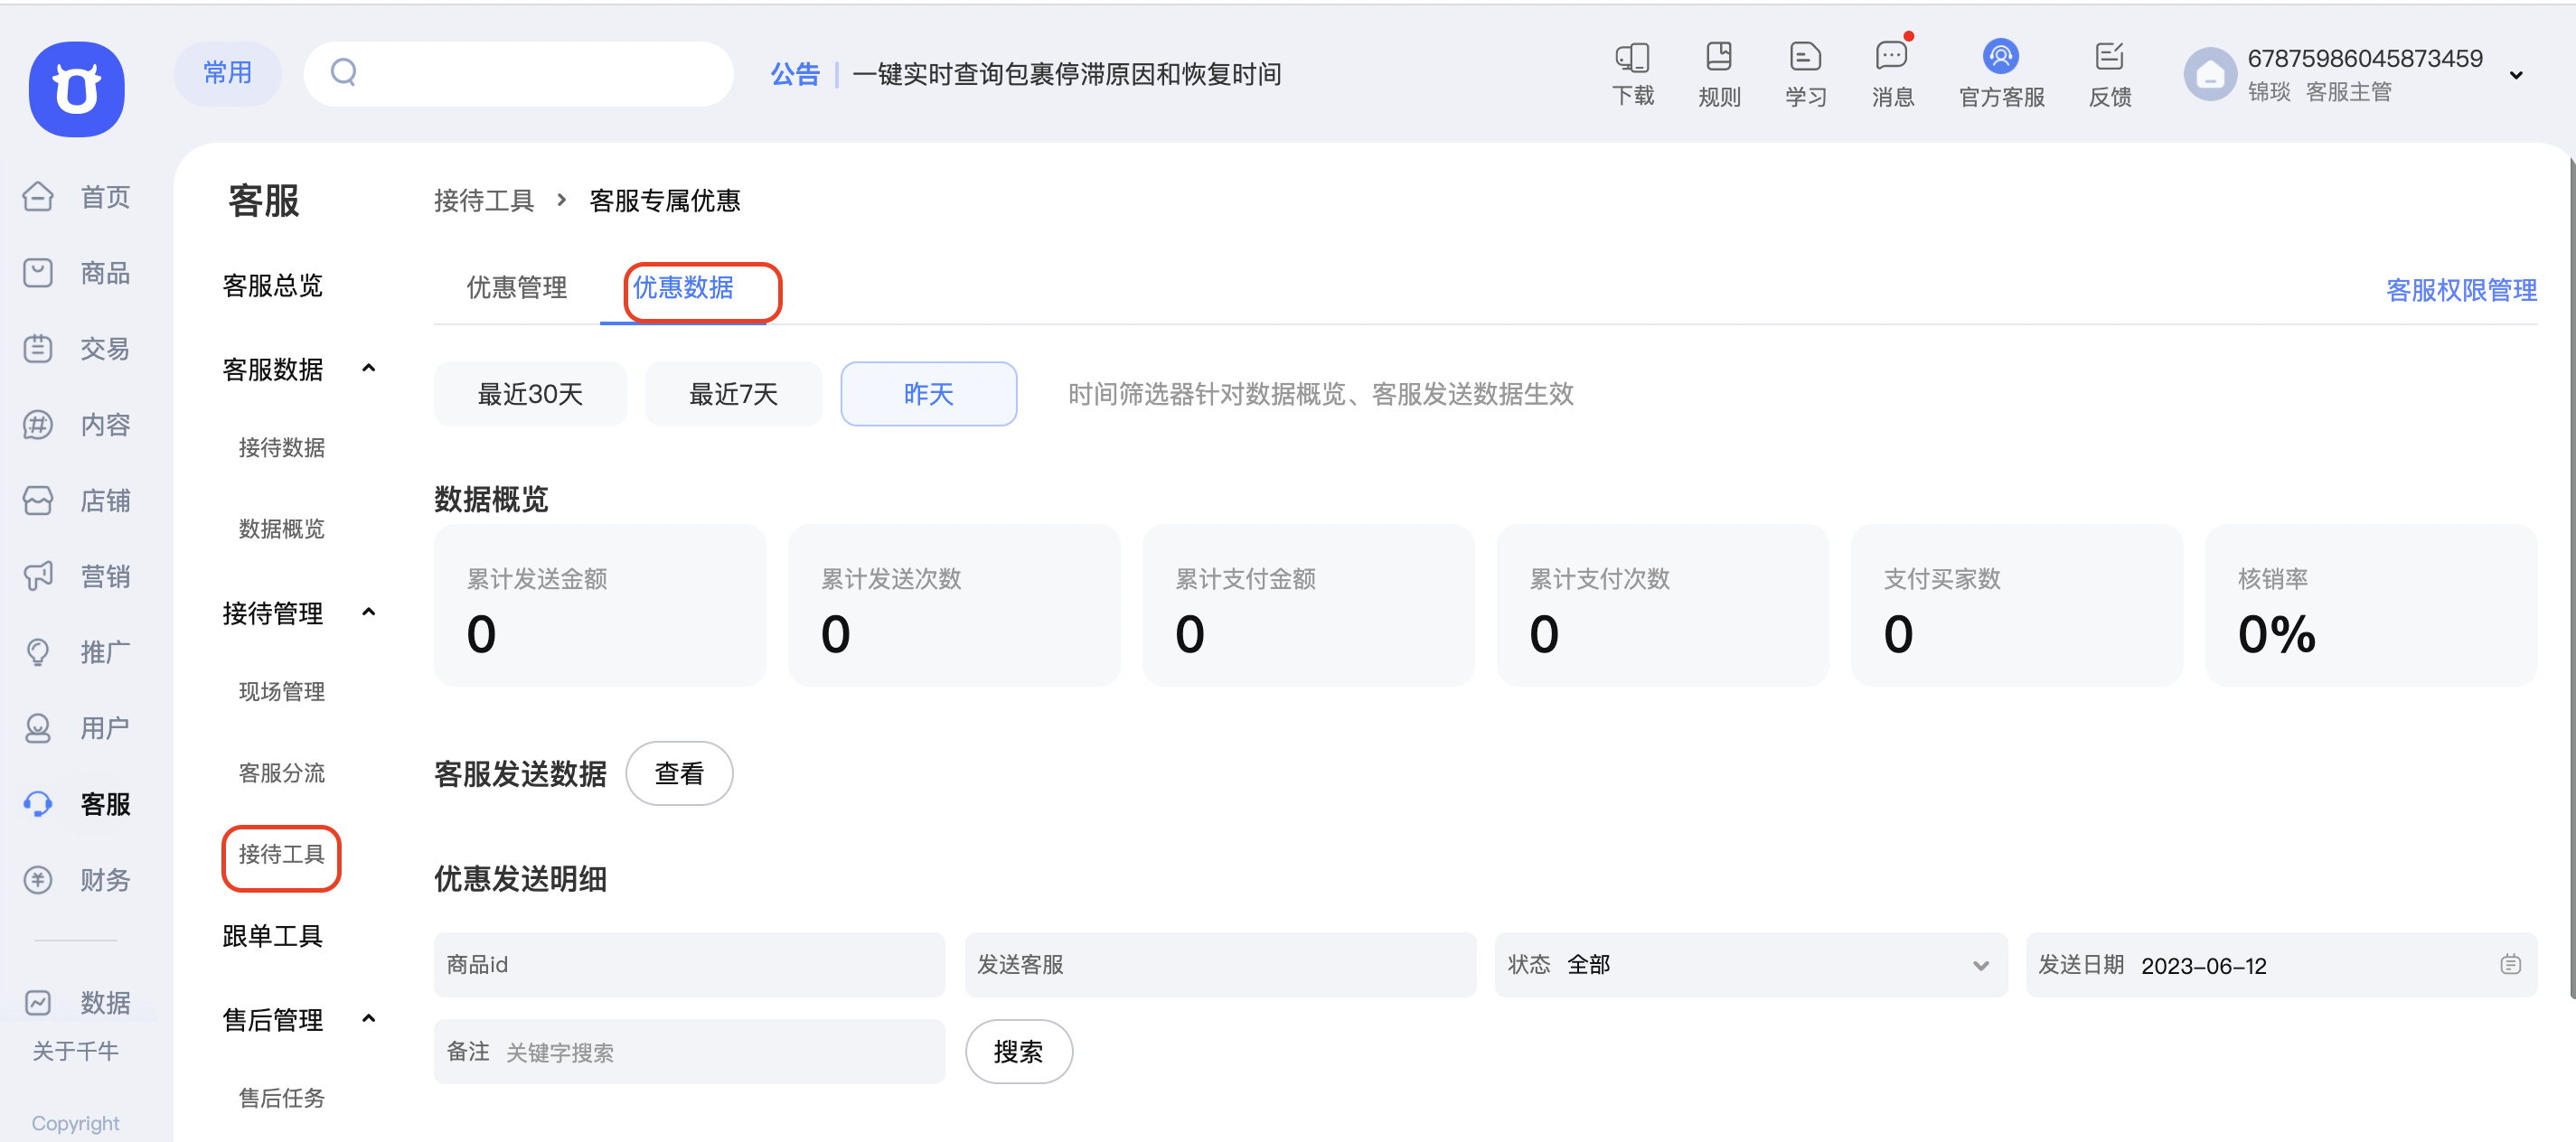Click the 累计支付金额 data card
Image resolution: width=2576 pixels, height=1142 pixels.
point(1308,606)
